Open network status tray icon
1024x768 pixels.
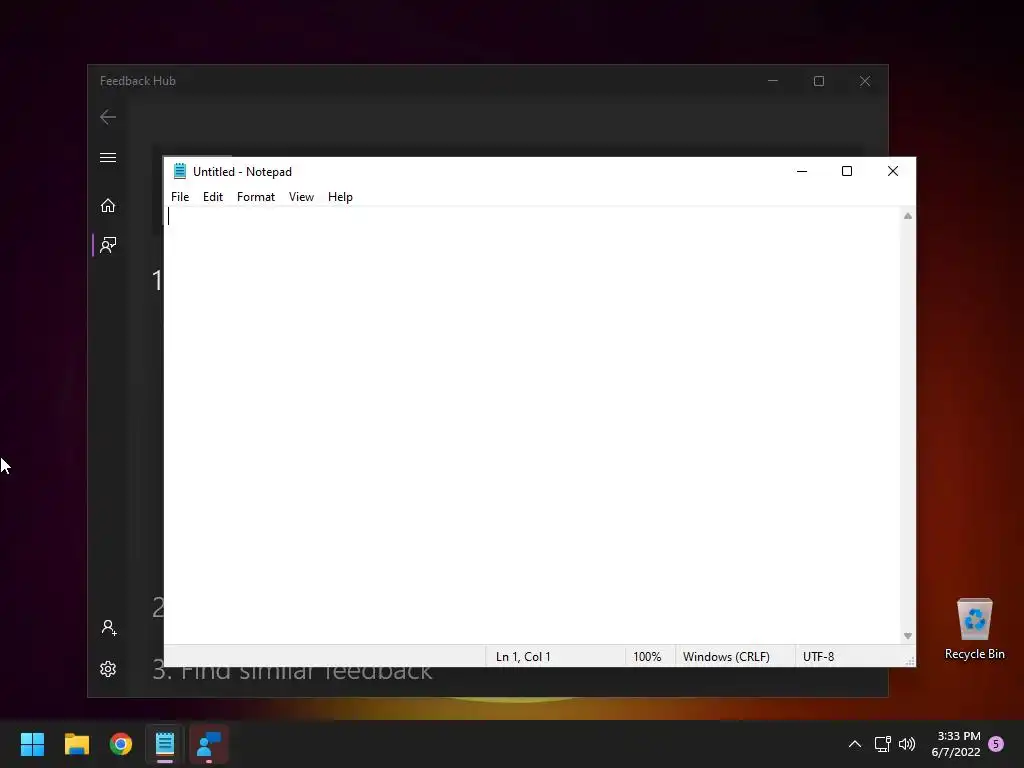882,744
